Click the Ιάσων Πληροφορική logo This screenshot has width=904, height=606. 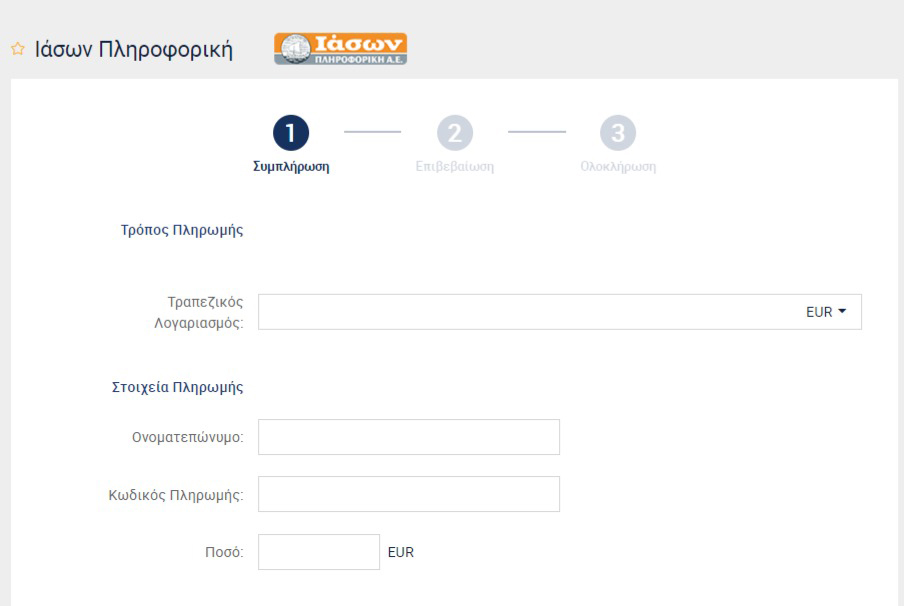coord(340,48)
